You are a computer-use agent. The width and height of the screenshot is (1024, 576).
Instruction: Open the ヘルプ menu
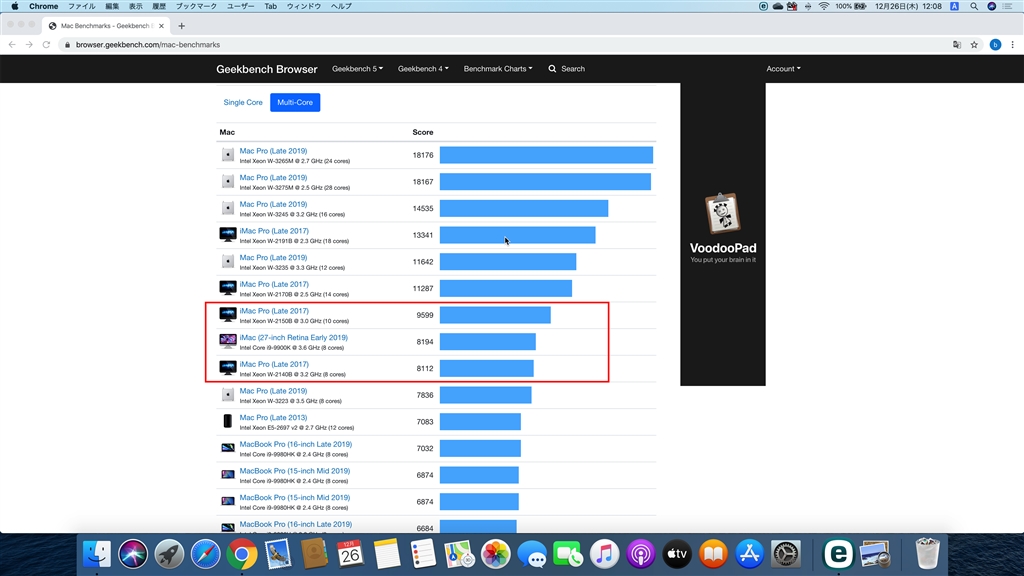point(341,6)
